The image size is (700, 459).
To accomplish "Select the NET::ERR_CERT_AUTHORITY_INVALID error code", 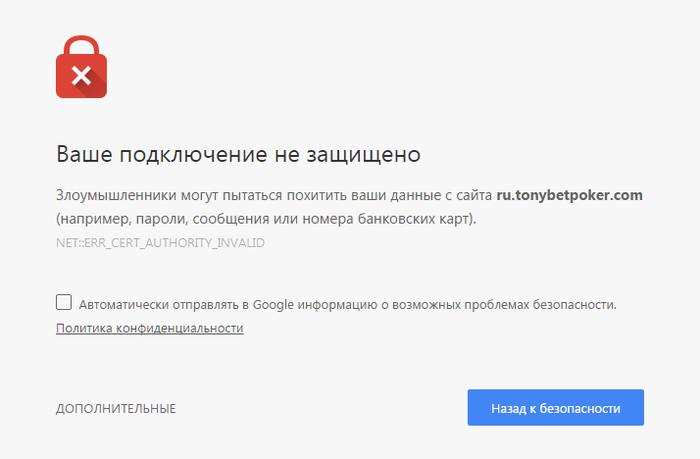I will click(160, 243).
